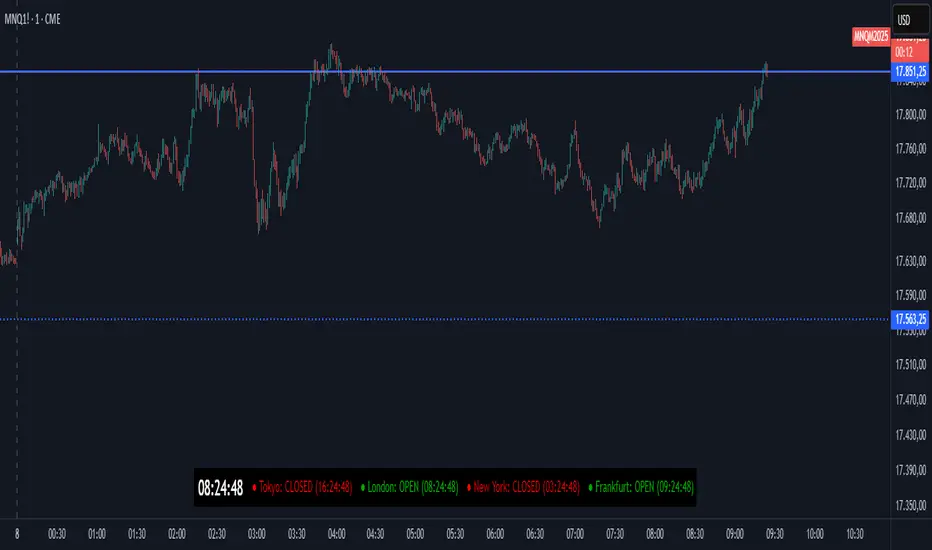Click the 05:00 time axis label
Image resolution: width=932 pixels, height=550 pixels.
pos(415,534)
